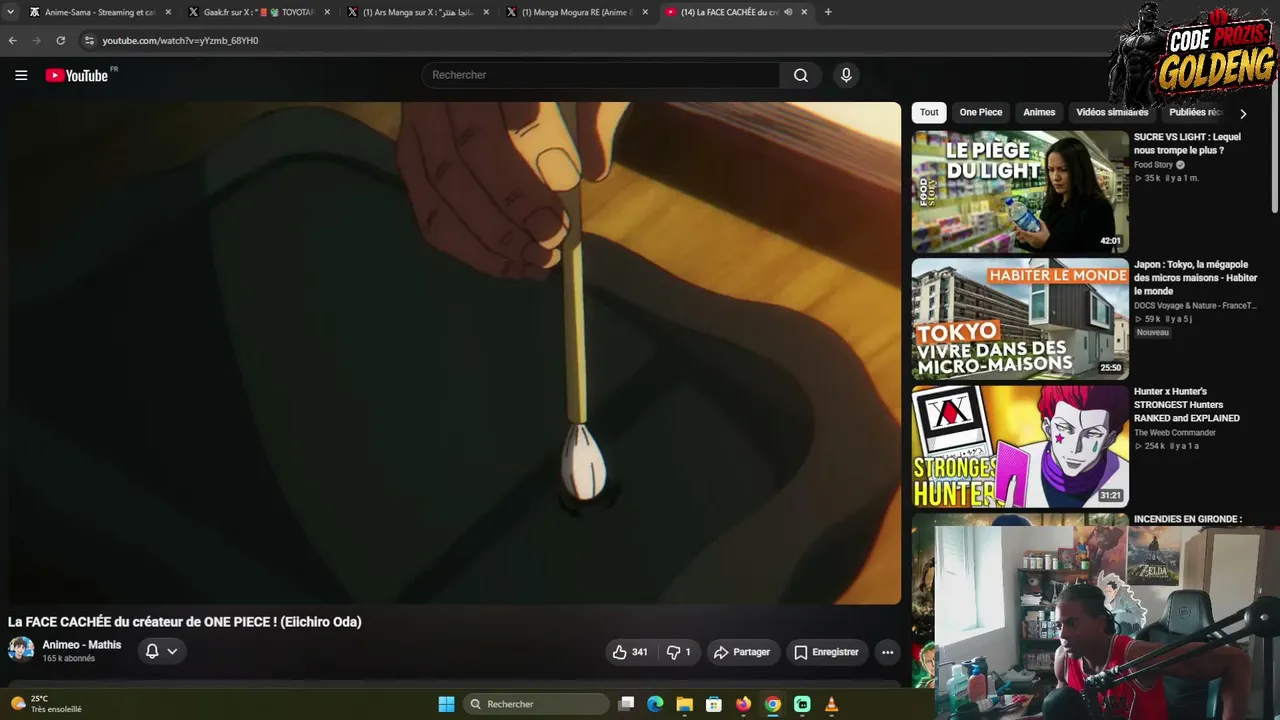1280x720 pixels.
Task: Open more actions three-dot menu
Action: 887,652
